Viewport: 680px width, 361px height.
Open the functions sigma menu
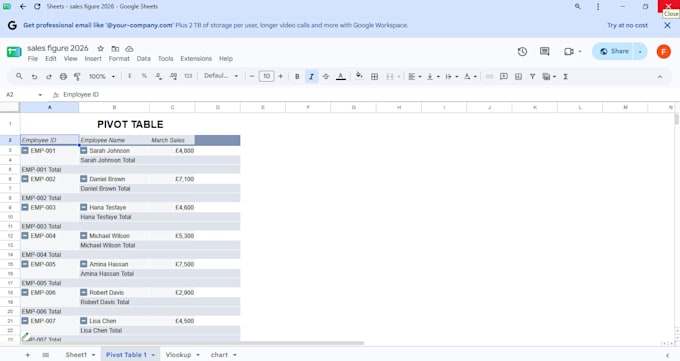[566, 76]
